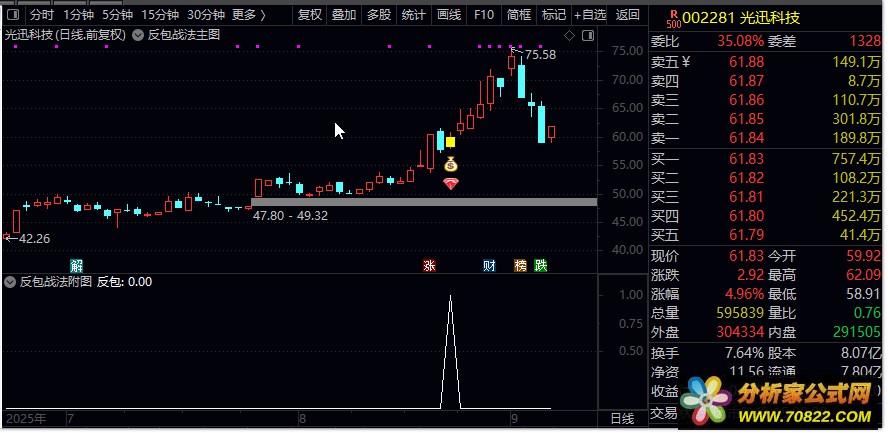Toggle the panel icon right of the diamond
The width and height of the screenshot is (888, 433).
coord(588,36)
